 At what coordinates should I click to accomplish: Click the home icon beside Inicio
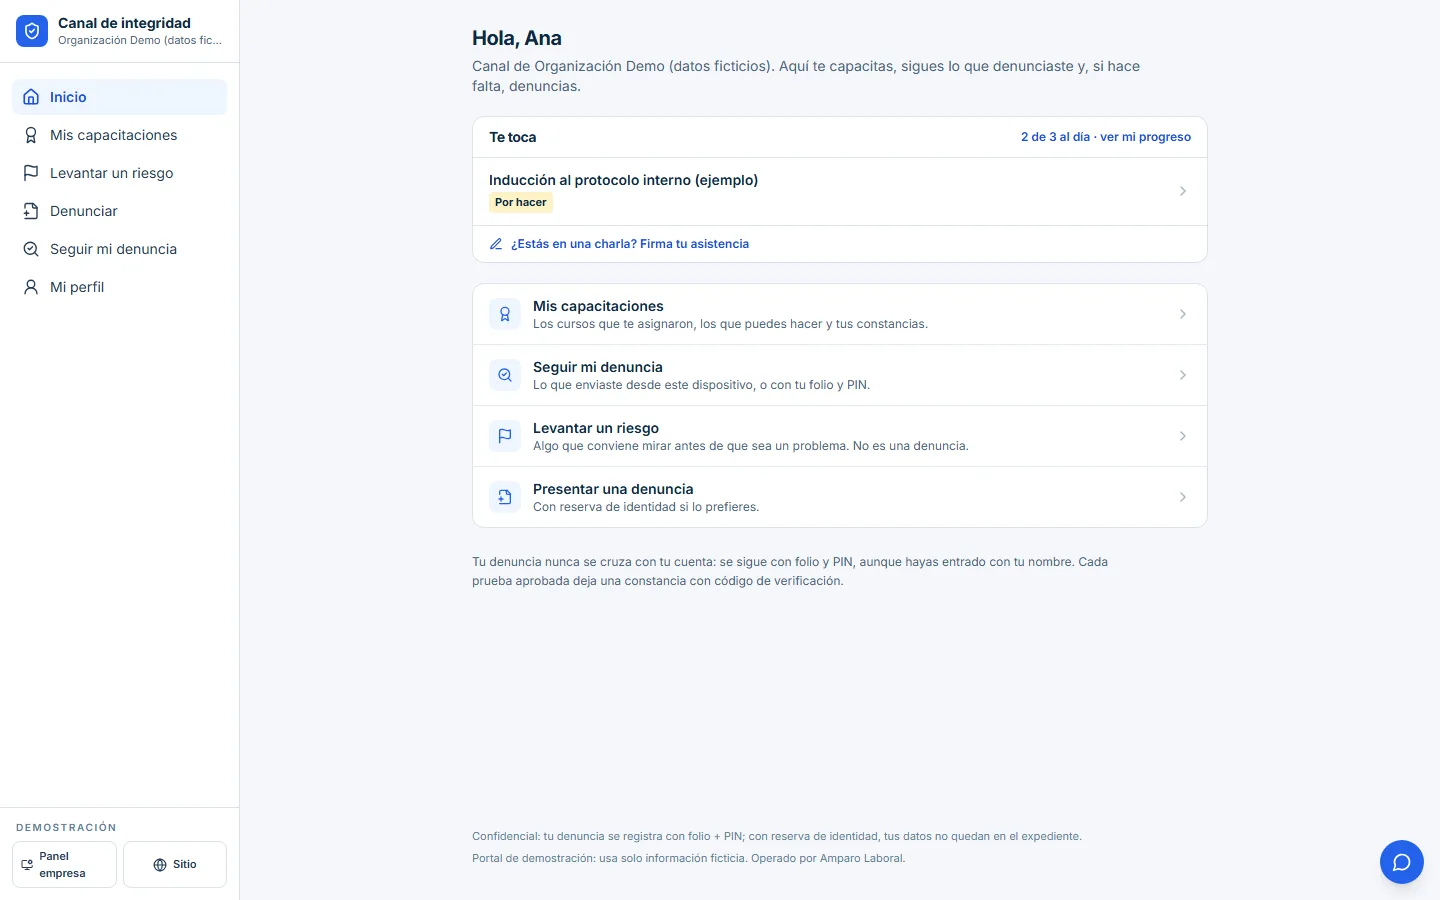31,97
